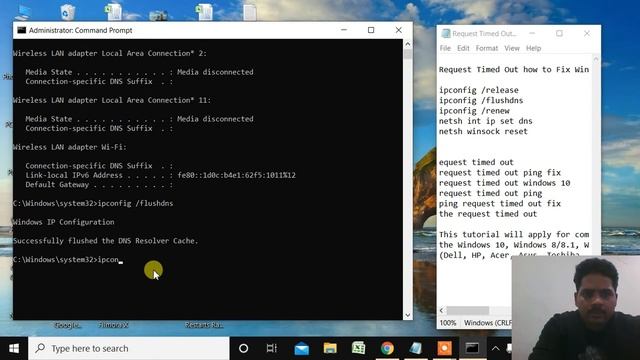Click 'request timed out ping fix' text
The width and height of the screenshot is (640, 360).
(500, 173)
